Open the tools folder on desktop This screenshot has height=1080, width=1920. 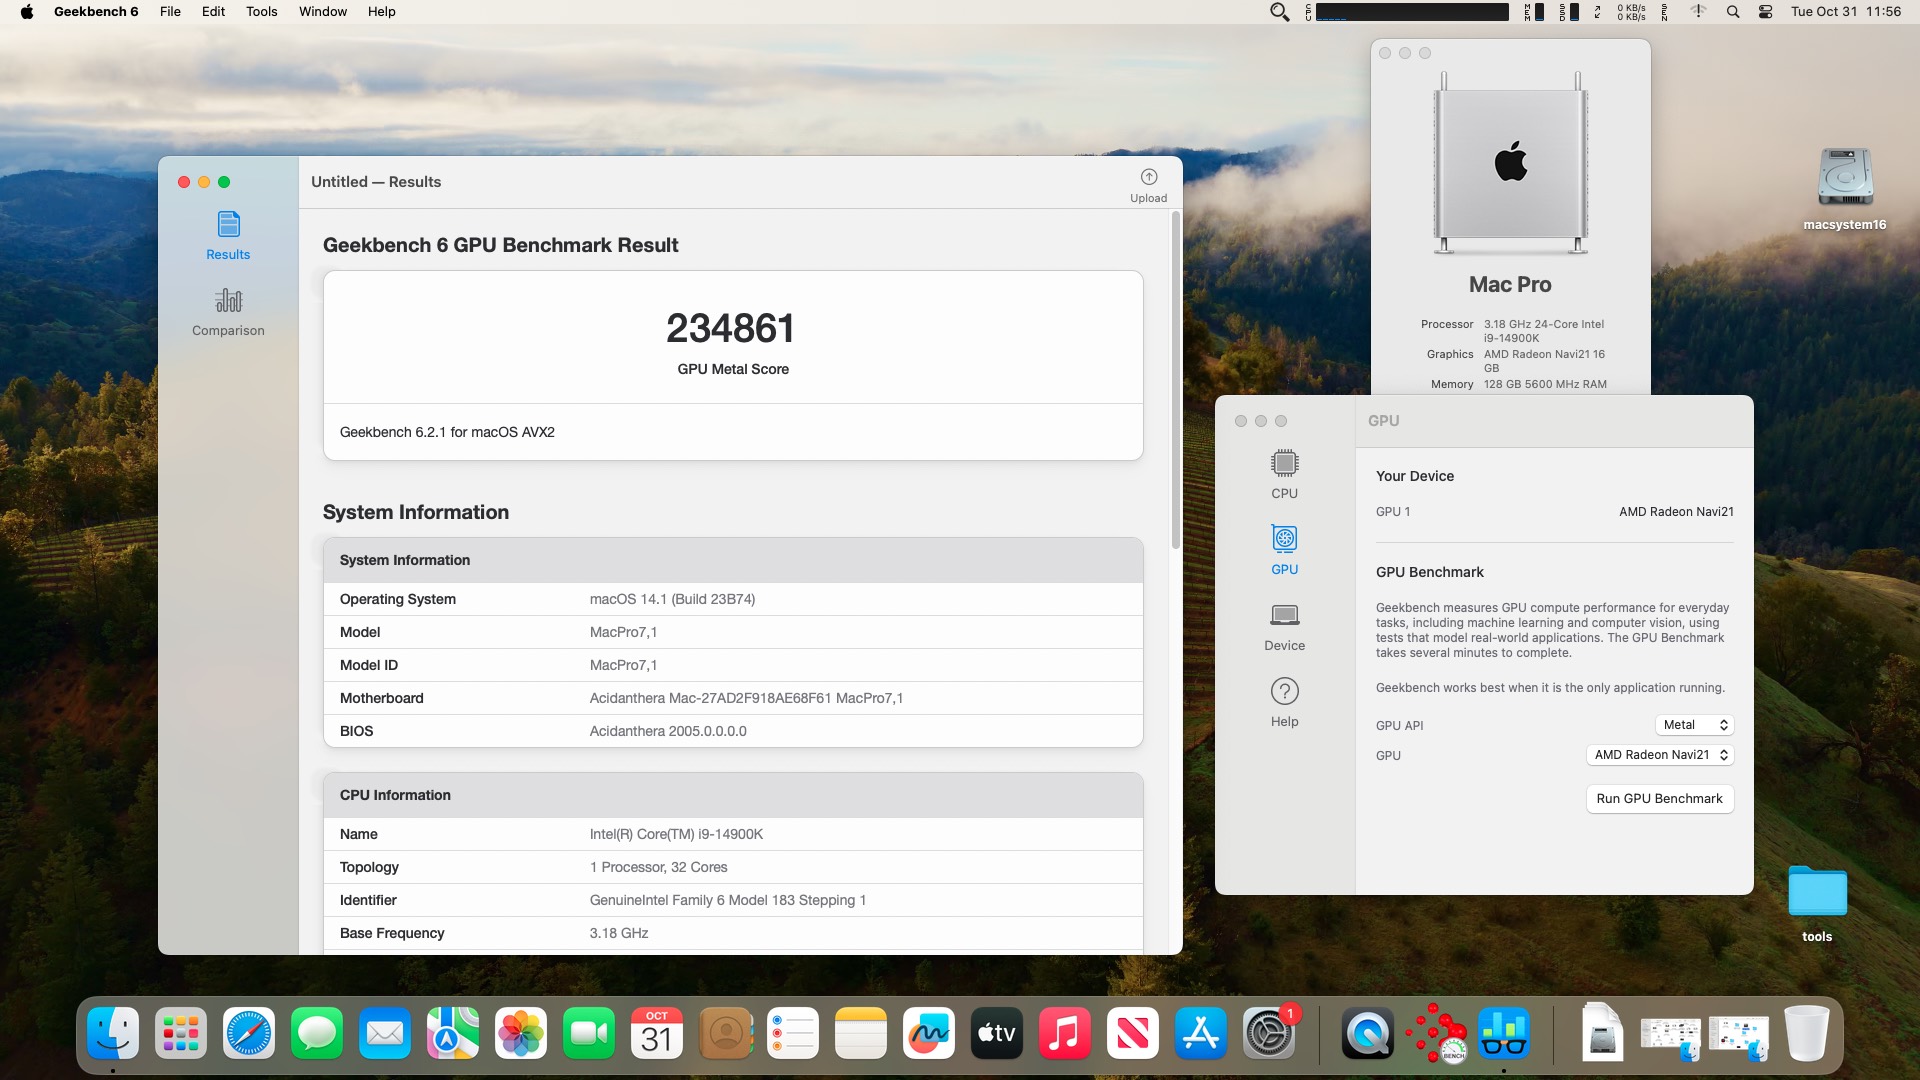[x=1817, y=903]
